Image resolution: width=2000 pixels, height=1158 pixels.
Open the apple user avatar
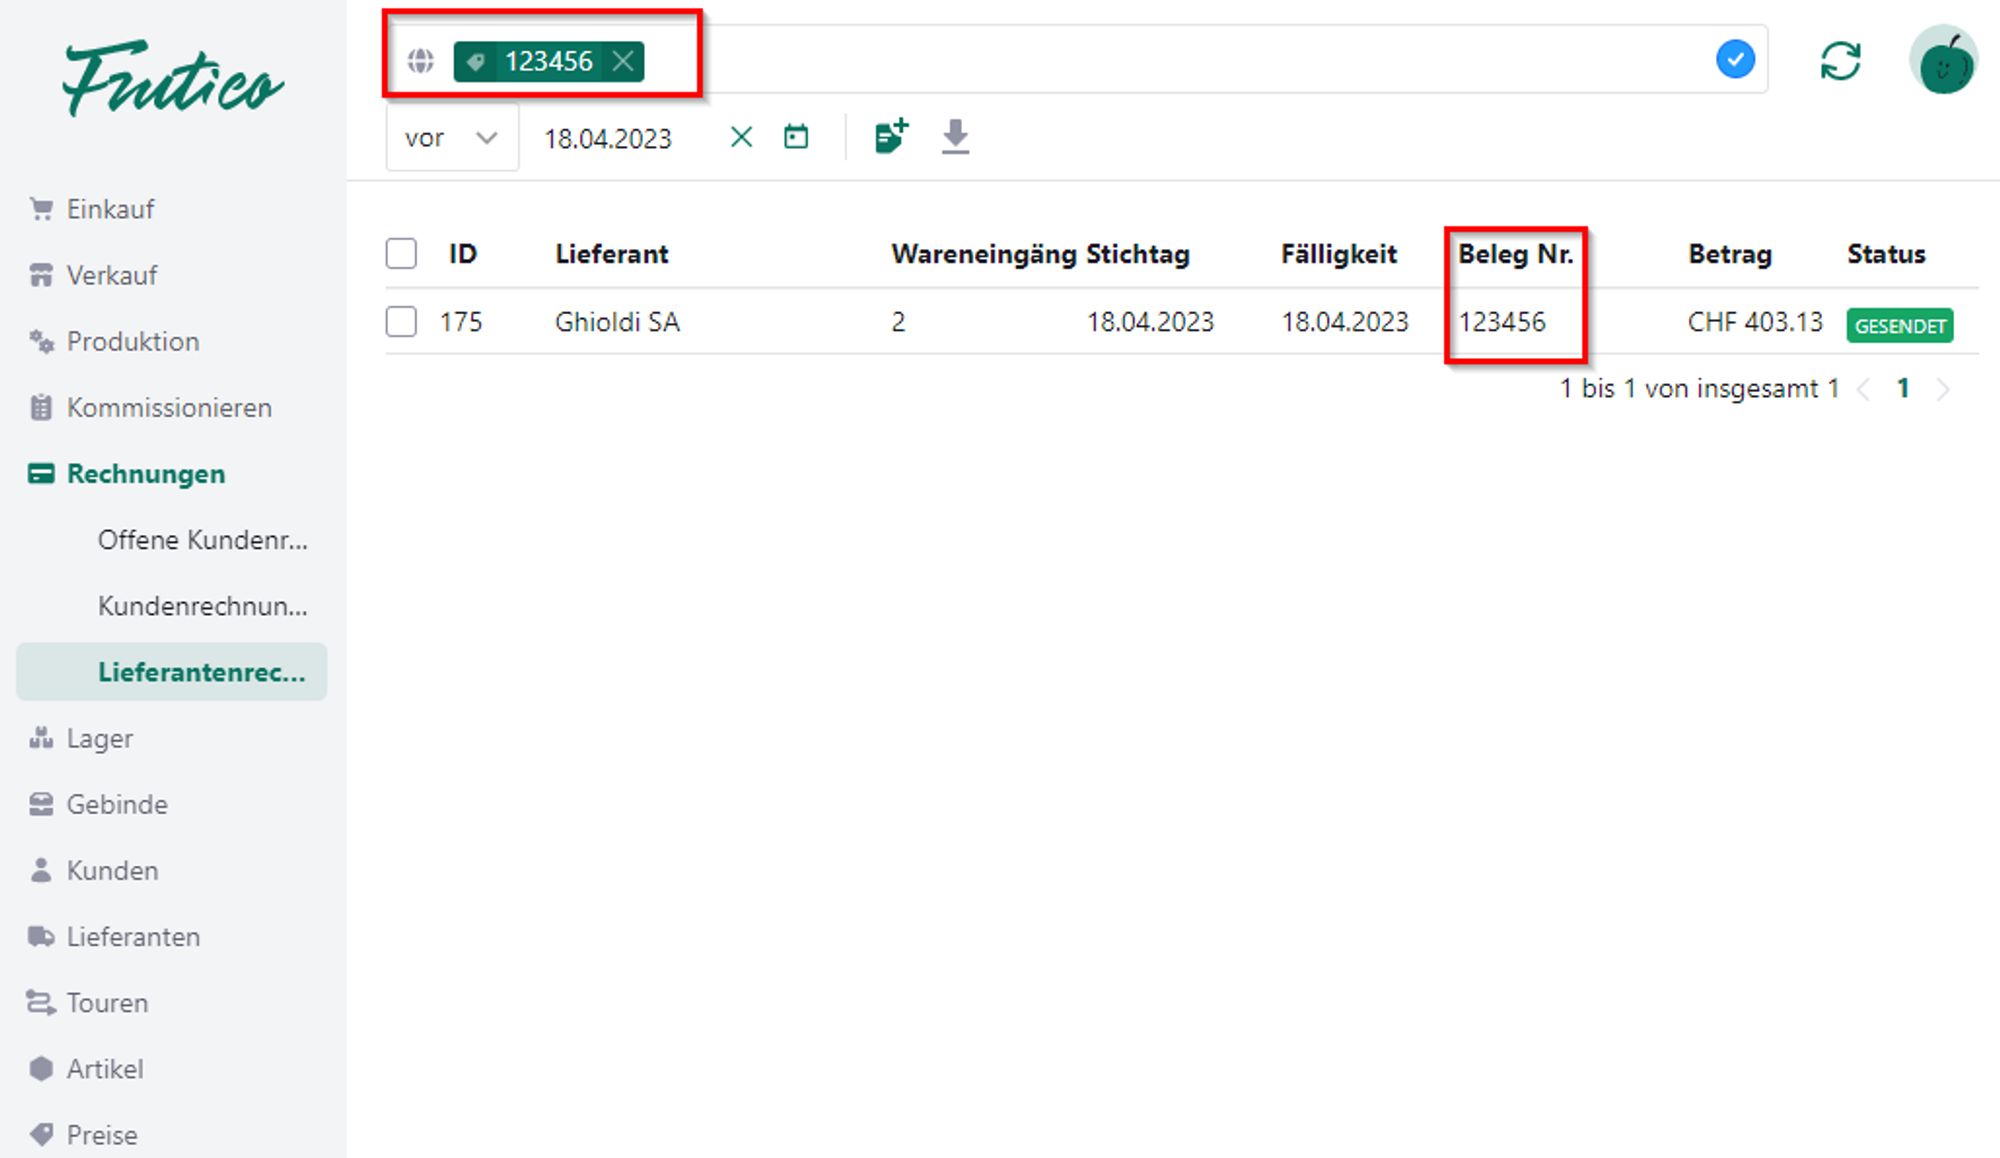[1943, 61]
